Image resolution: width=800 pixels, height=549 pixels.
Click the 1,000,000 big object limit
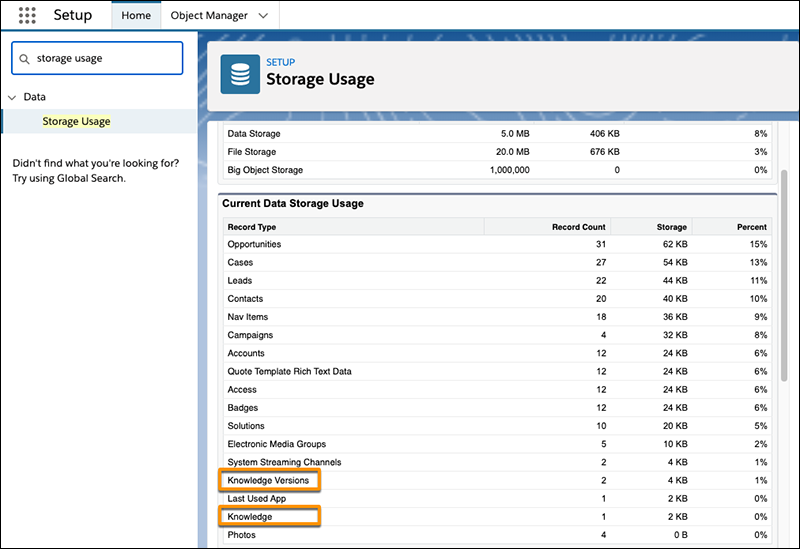click(x=509, y=170)
